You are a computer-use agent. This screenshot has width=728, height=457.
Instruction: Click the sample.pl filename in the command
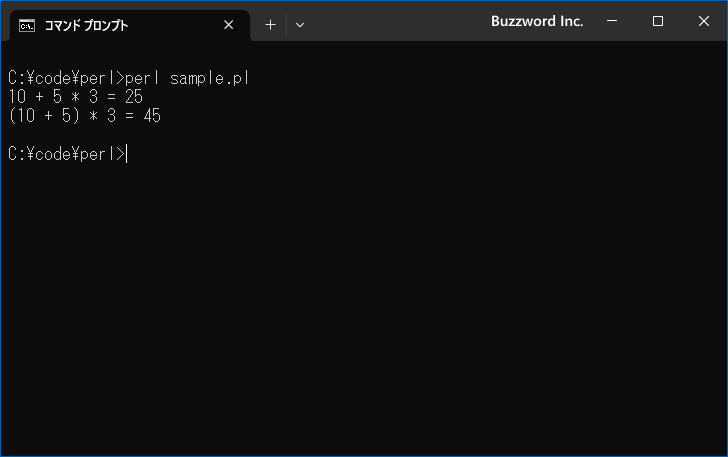coord(209,78)
